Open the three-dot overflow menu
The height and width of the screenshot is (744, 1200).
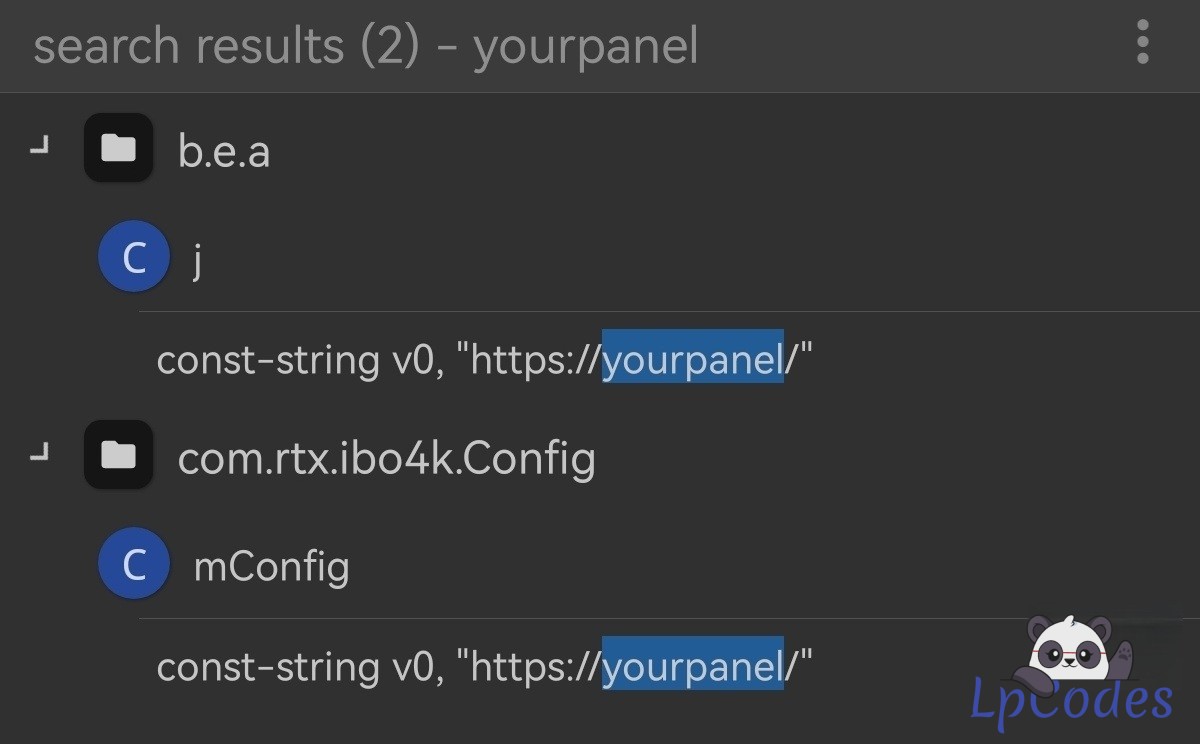[1142, 45]
